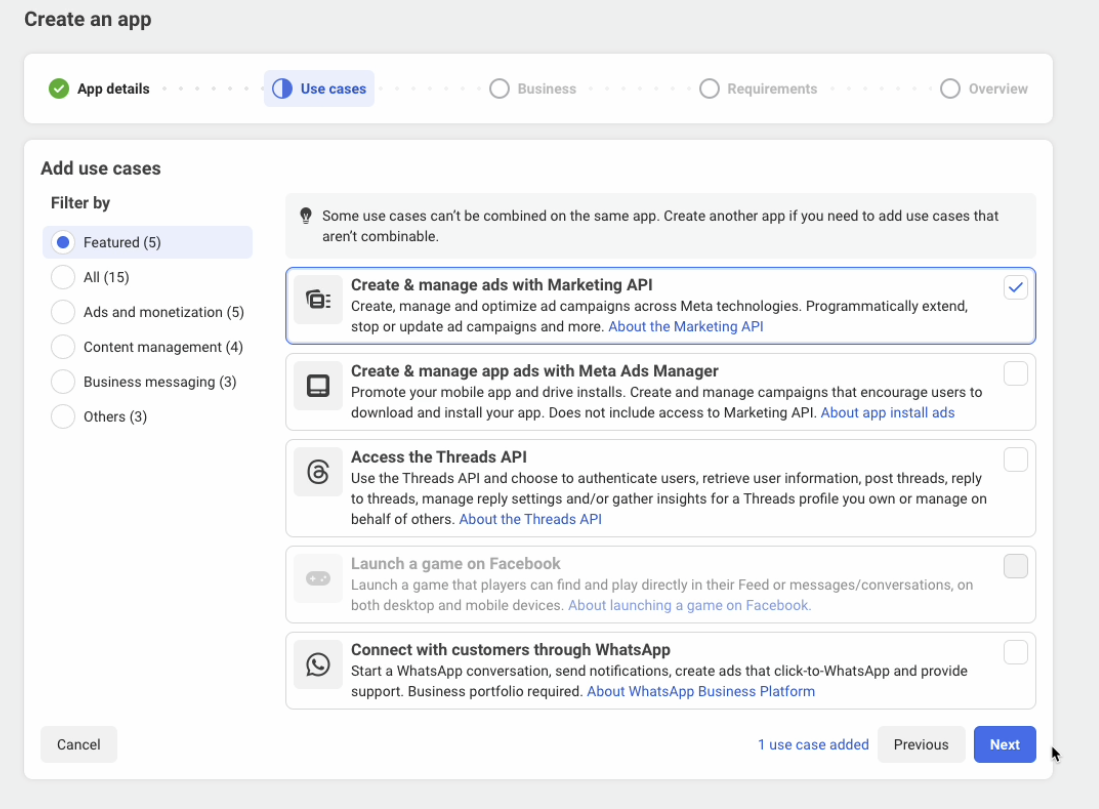Screen dimensions: 1099x809
Task: Click the Requirements step circle icon
Action: (709, 89)
